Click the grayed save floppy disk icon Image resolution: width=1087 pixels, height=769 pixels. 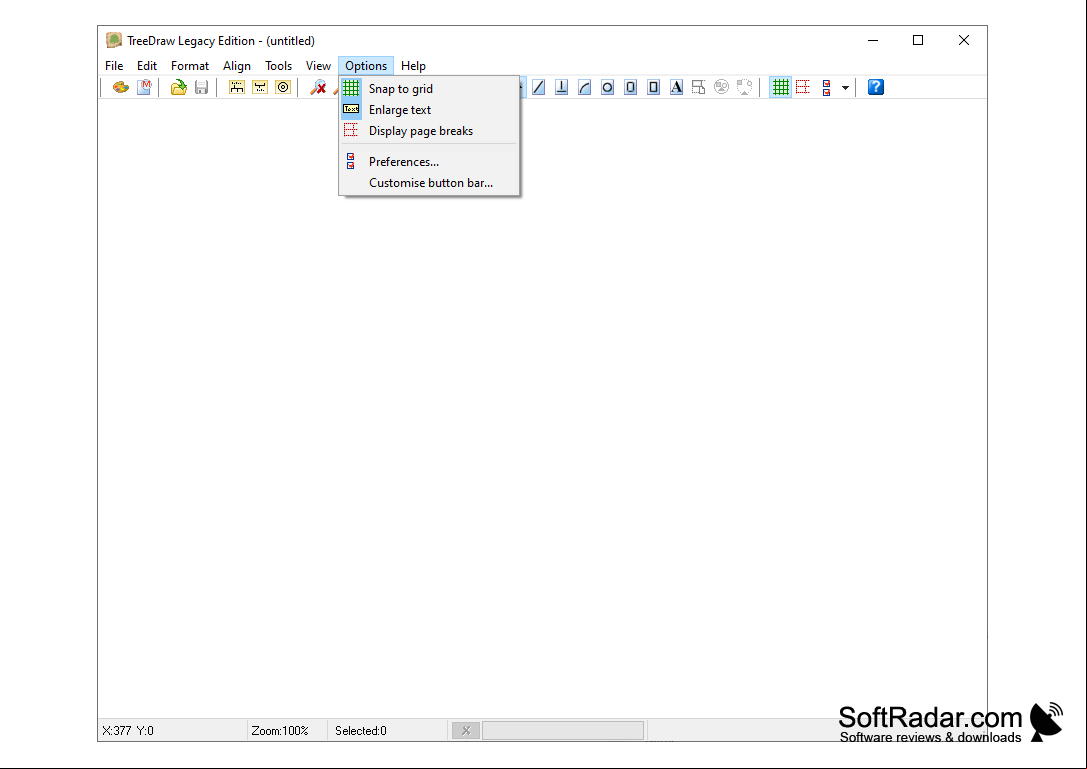202,87
